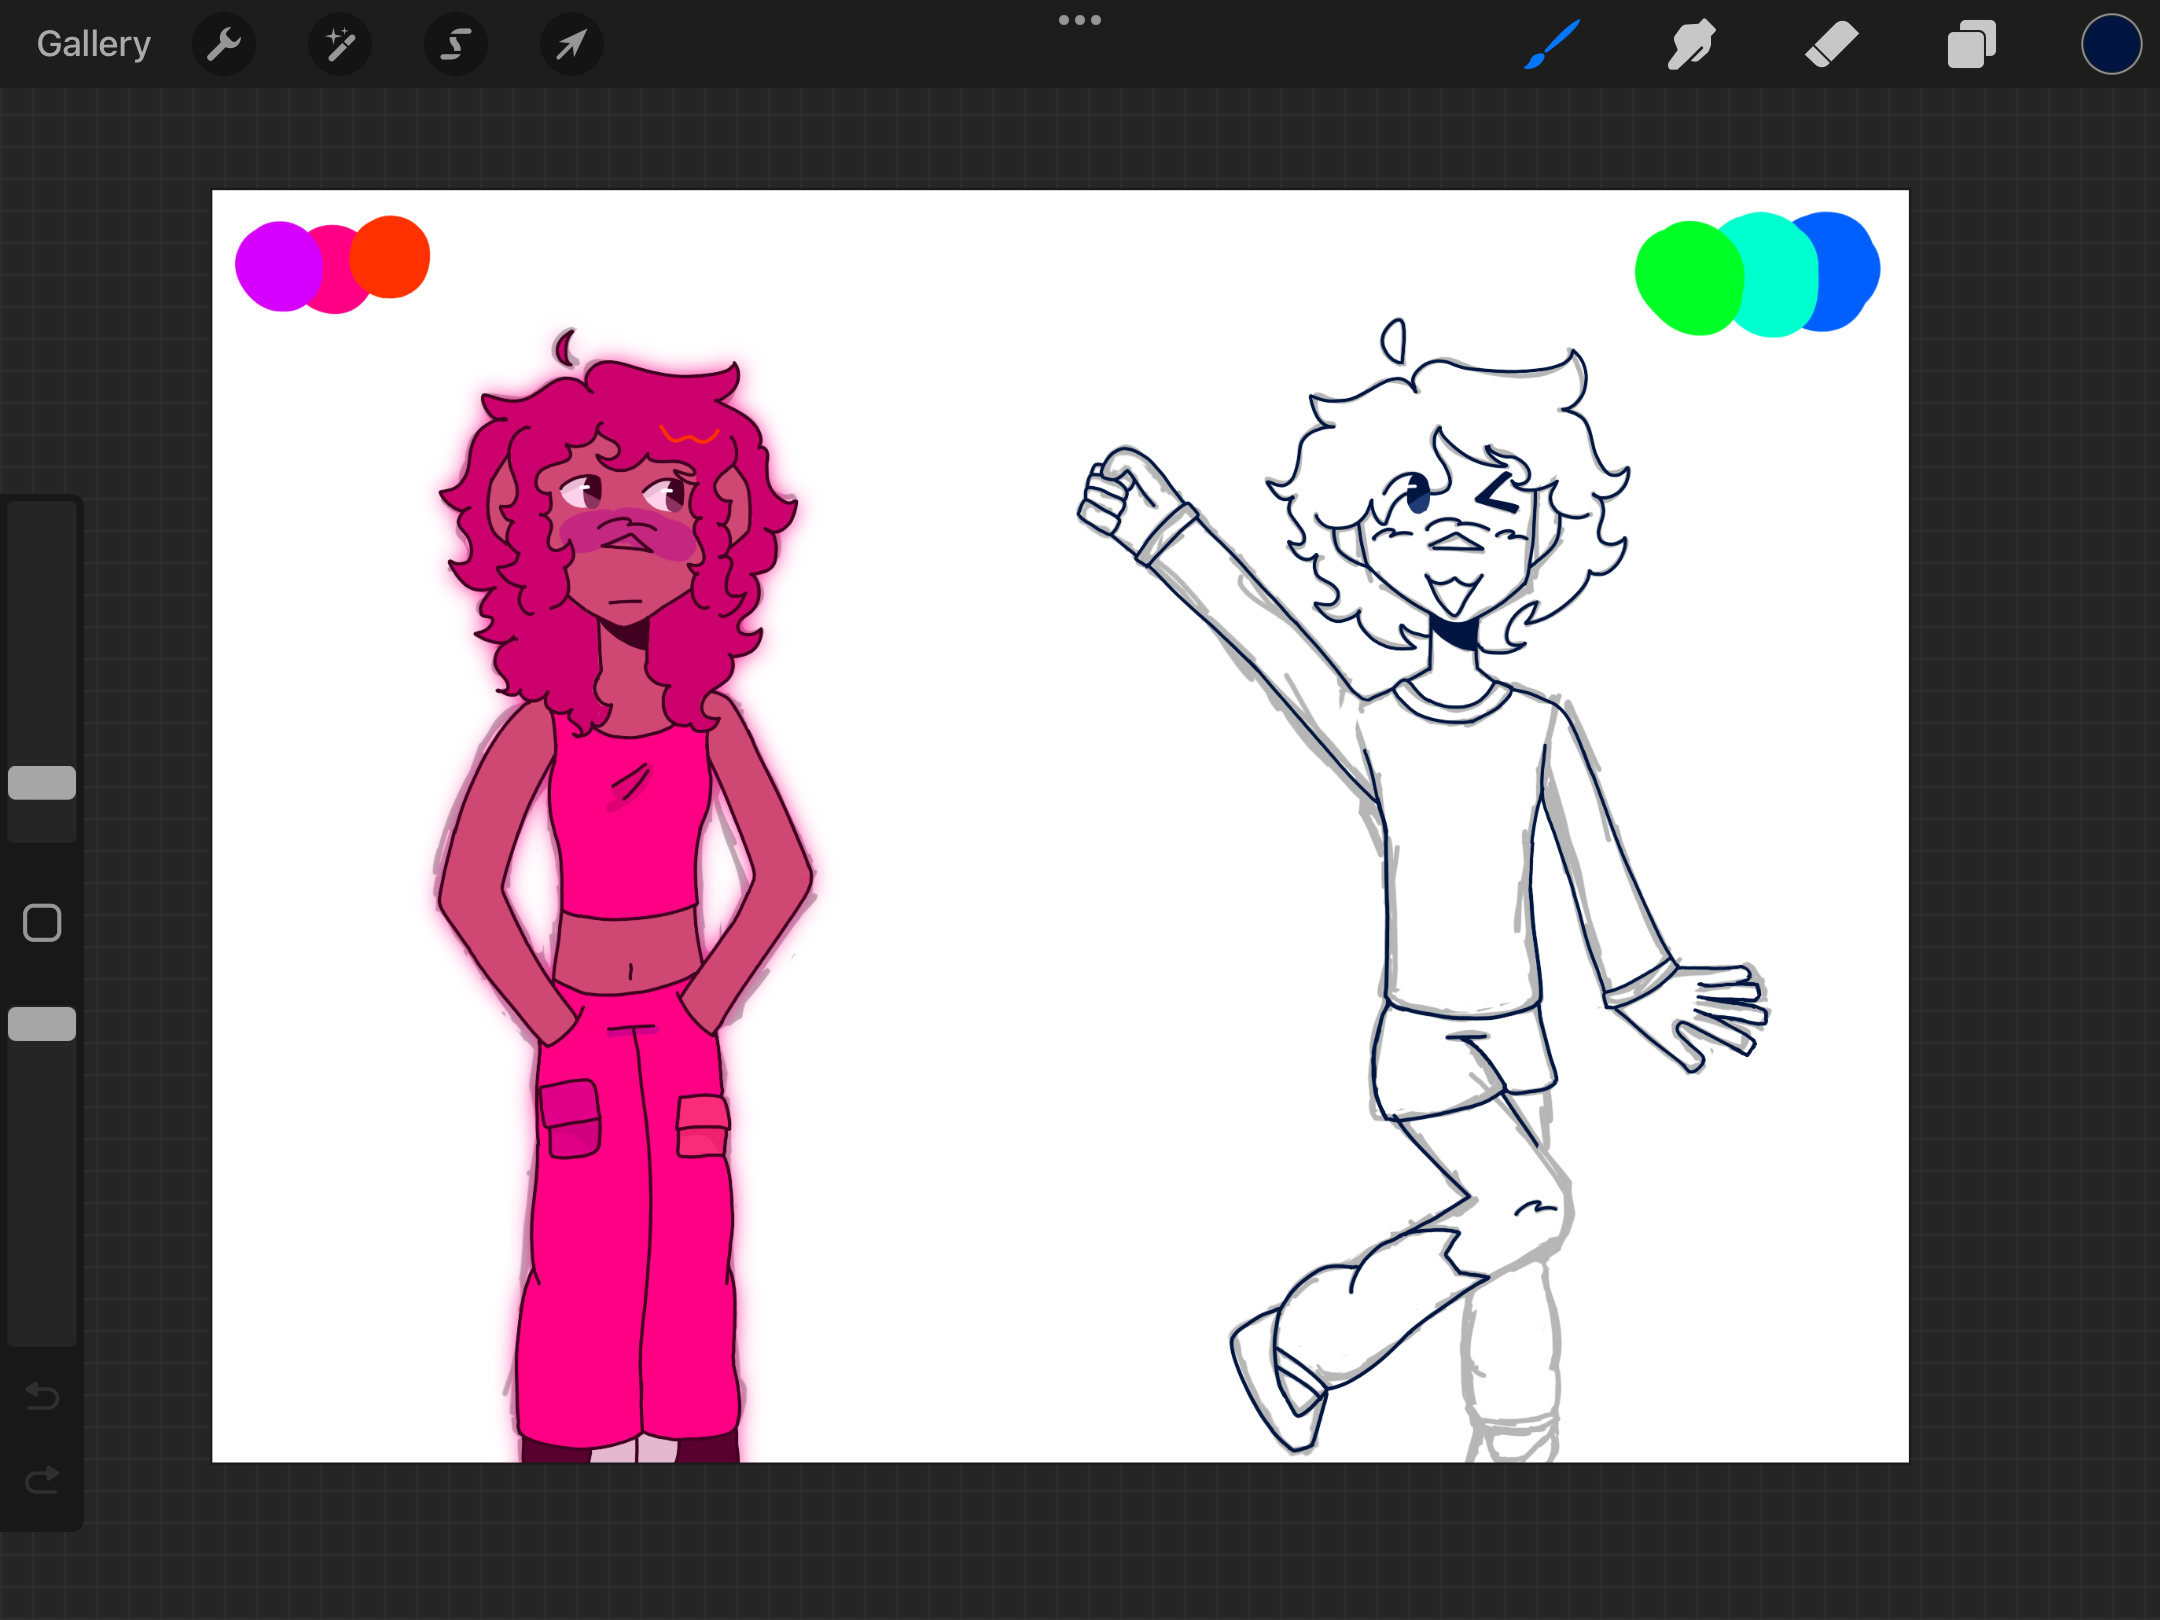Open the Selection tool
The width and height of the screenshot is (2160, 1620).
point(456,44)
